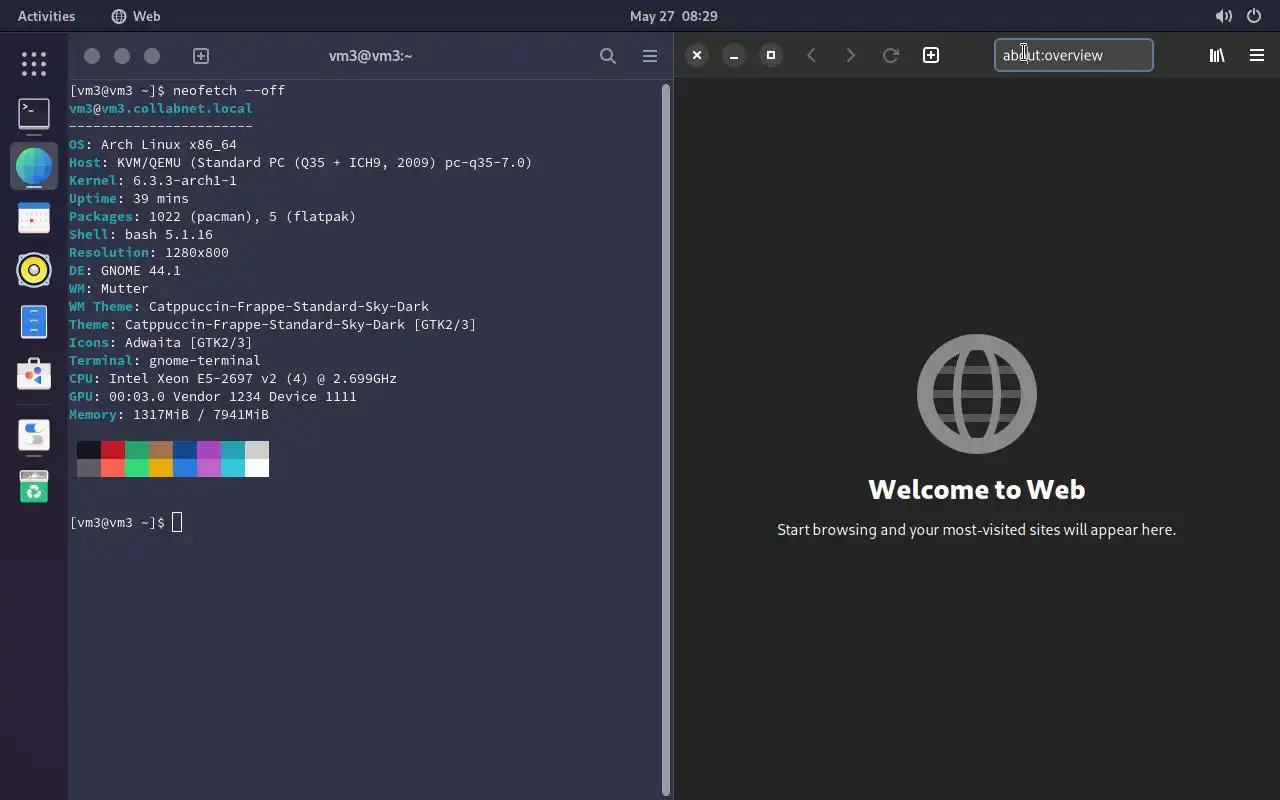The height and width of the screenshot is (800, 1280).
Task: Click the WM 'Mutter' line
Action: pyautogui.click(x=109, y=288)
